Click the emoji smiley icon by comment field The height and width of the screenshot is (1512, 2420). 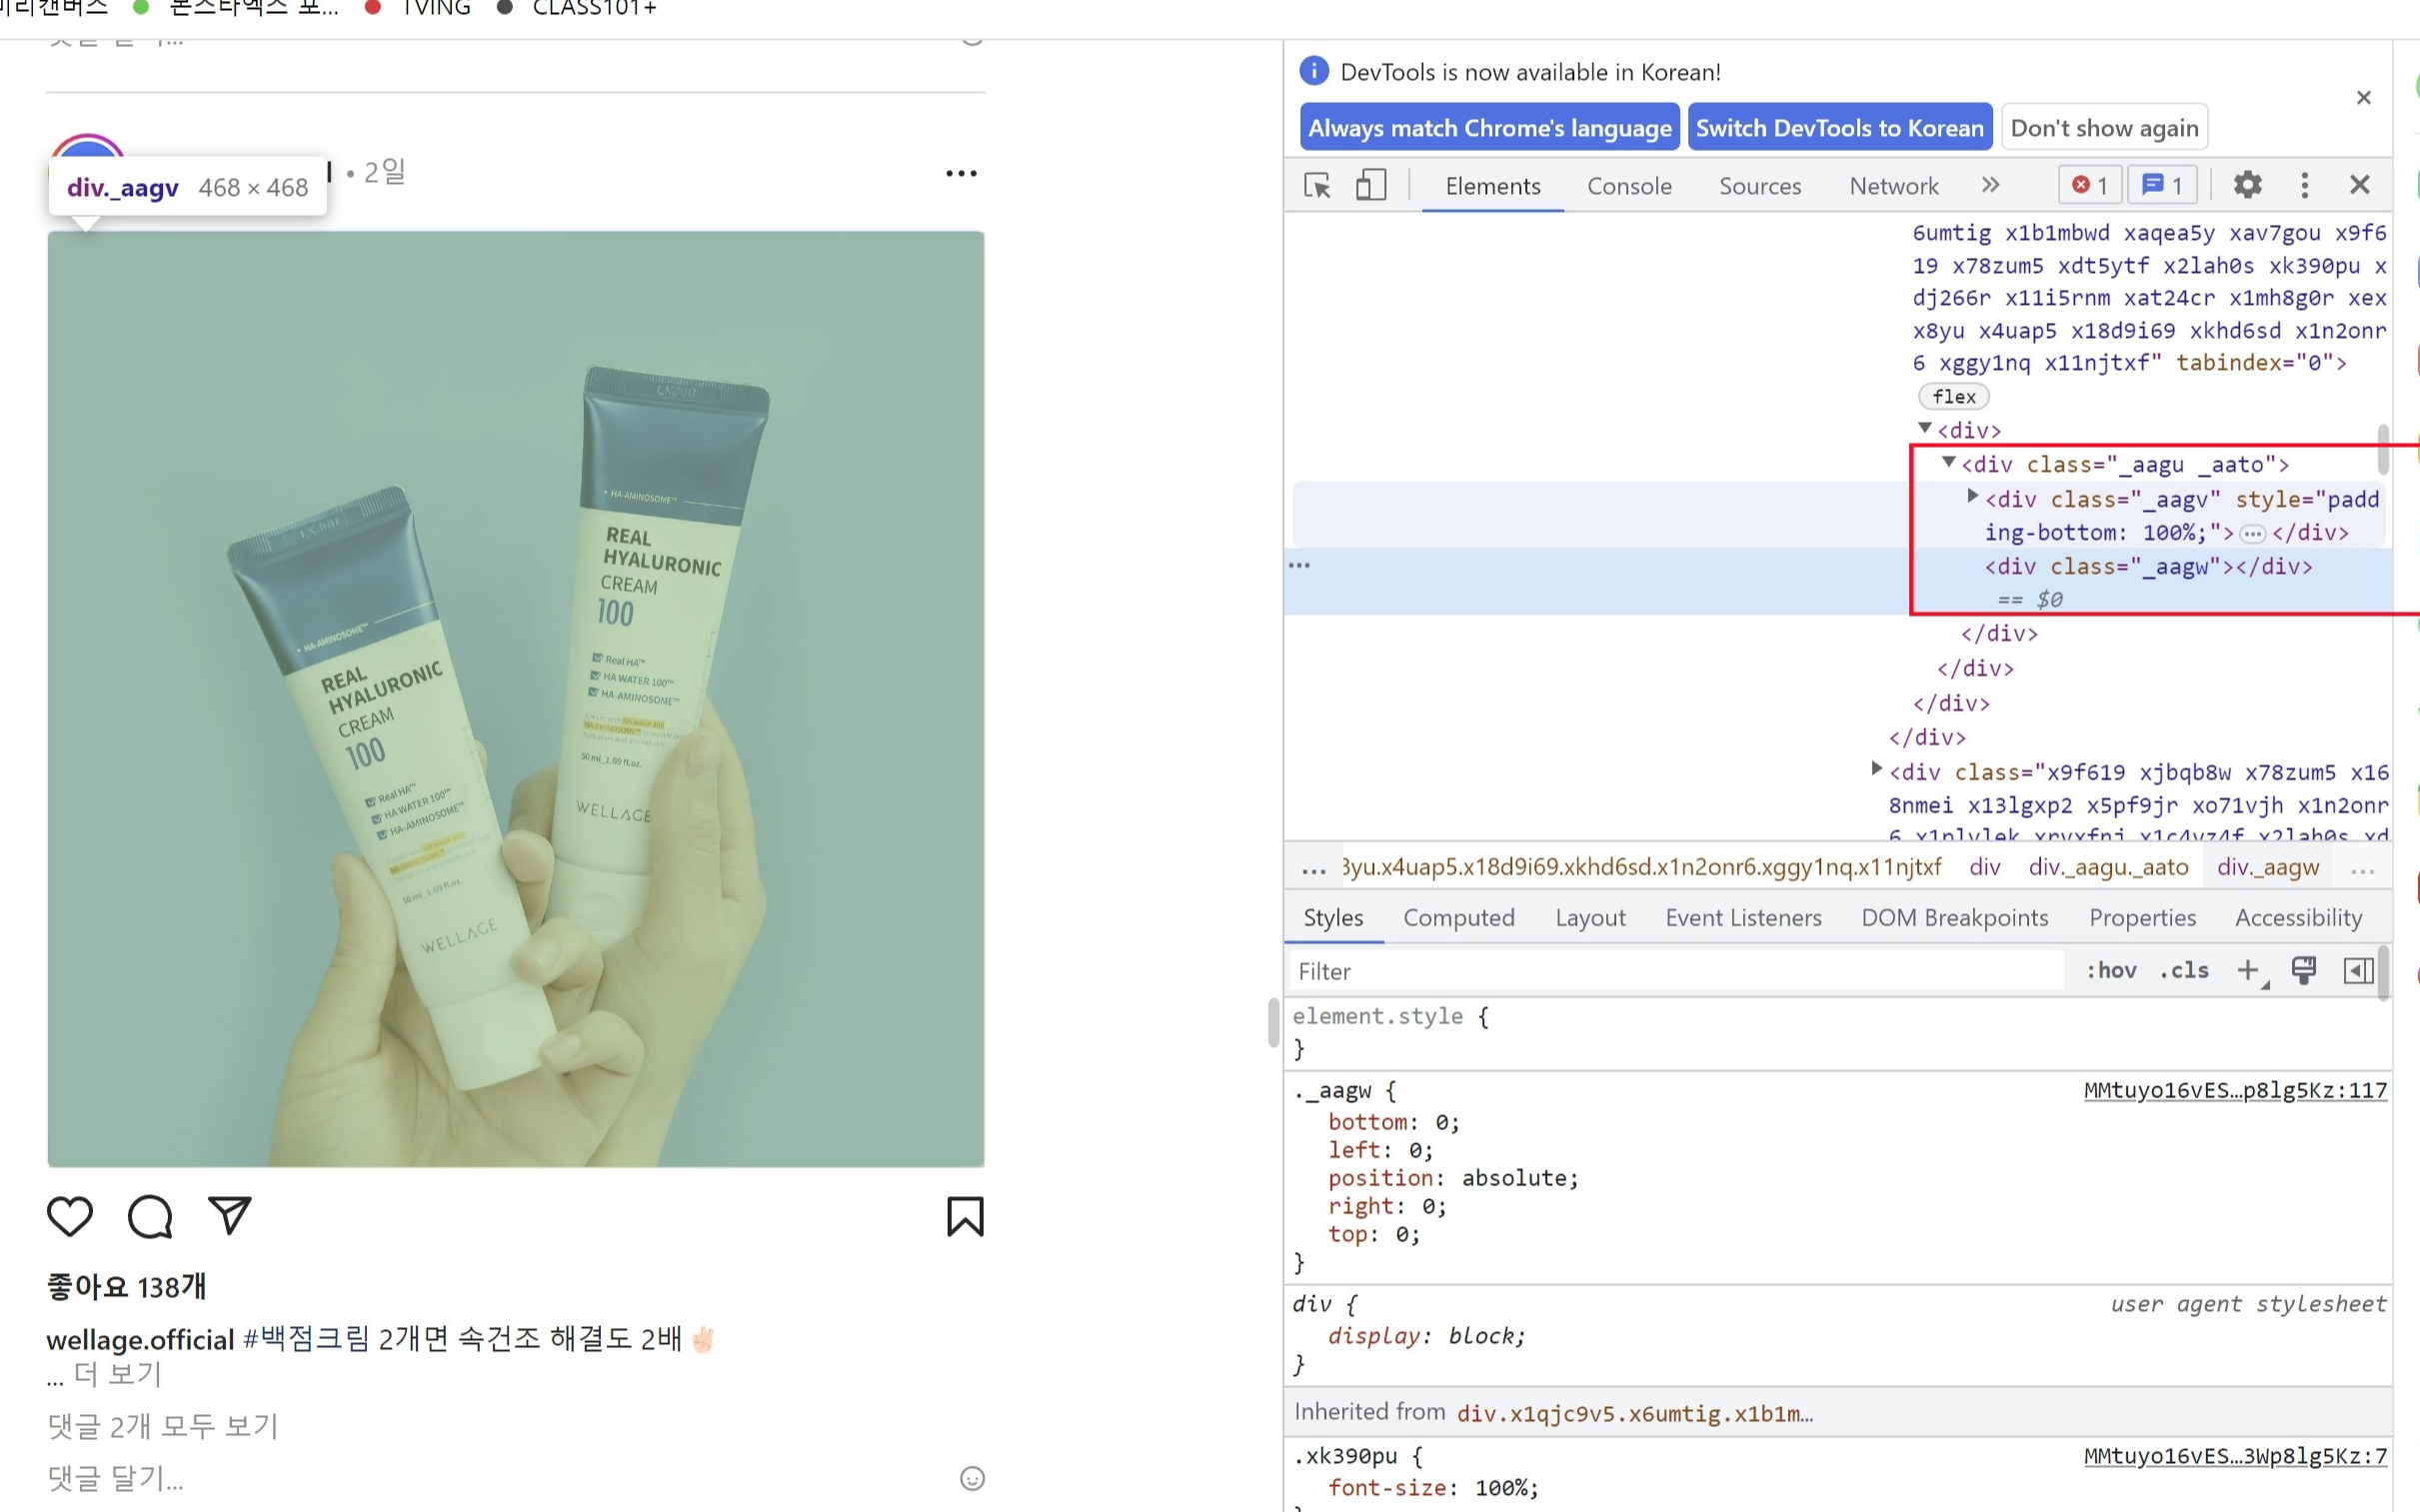point(972,1478)
